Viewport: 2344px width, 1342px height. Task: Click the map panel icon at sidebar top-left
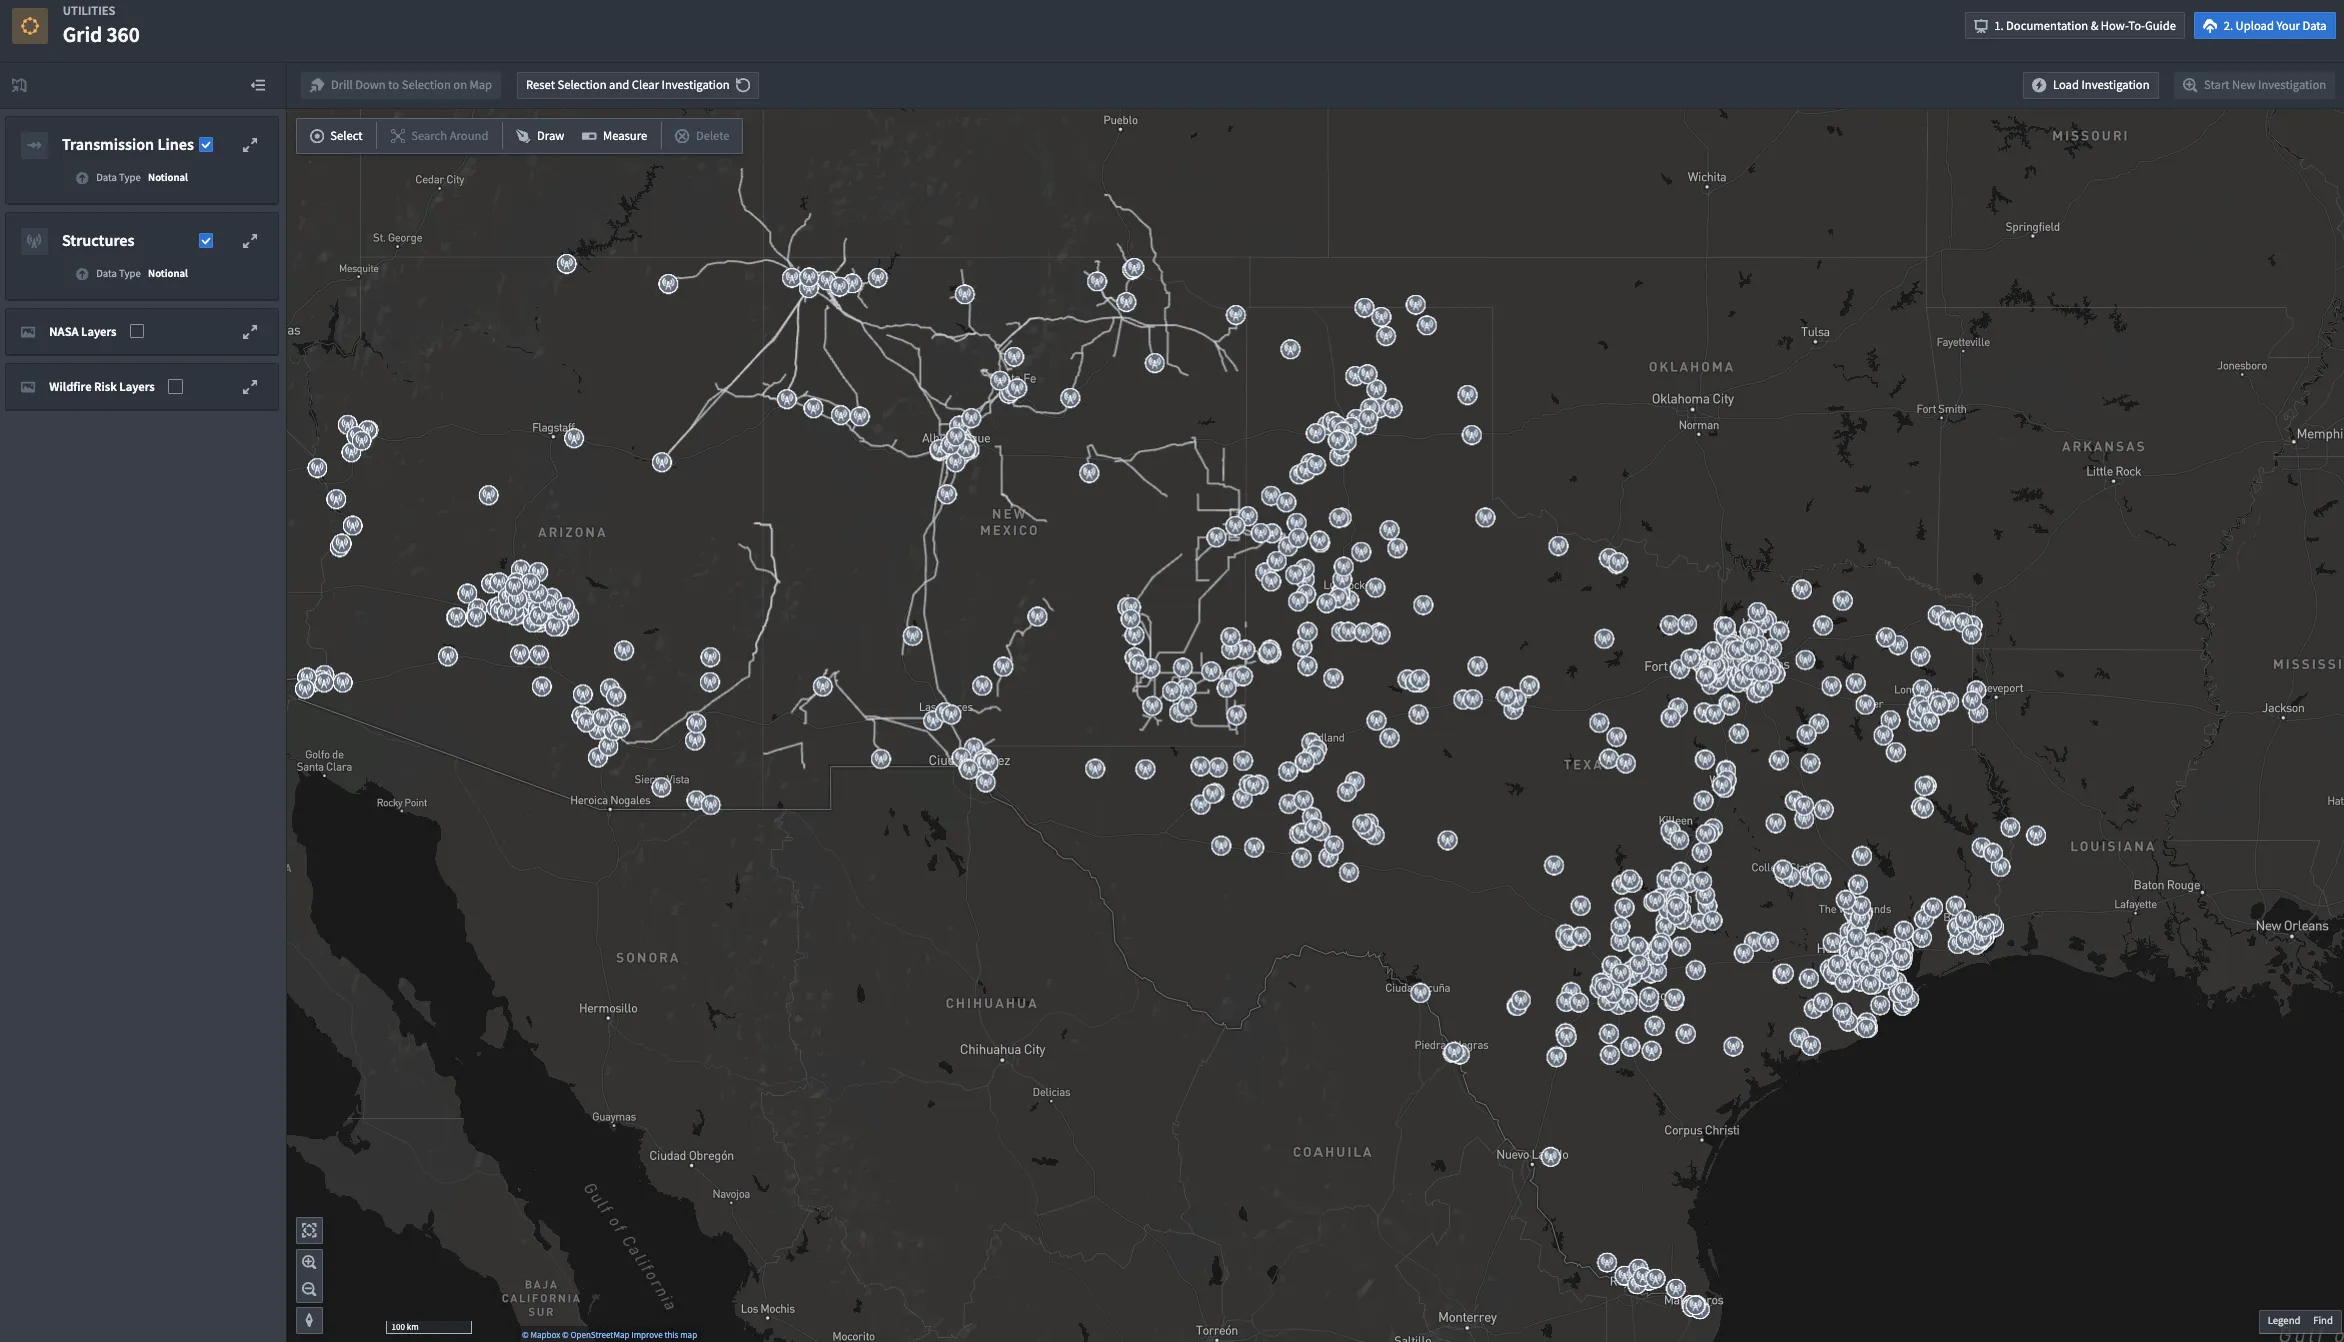[x=19, y=85]
